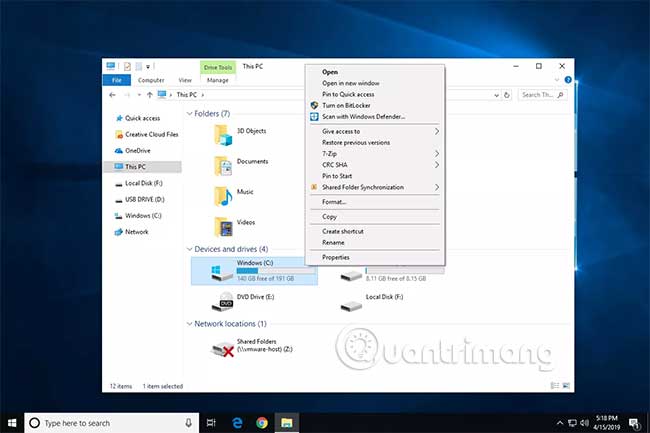Open the Manage Drive Tools tab
This screenshot has width=650, height=433.
218,80
